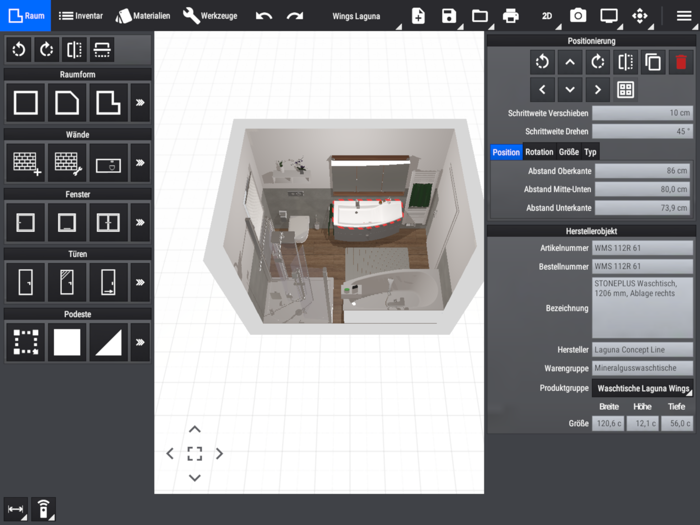Select the Rotation tab
Image resolution: width=700 pixels, height=525 pixels.
coord(539,152)
